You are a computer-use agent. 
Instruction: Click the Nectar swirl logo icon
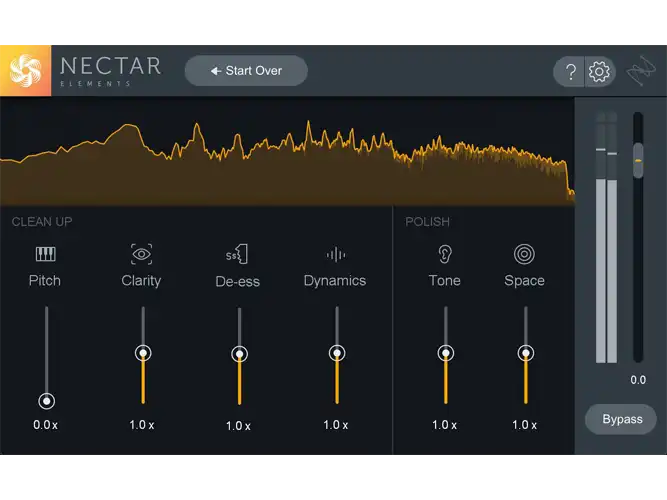26,71
